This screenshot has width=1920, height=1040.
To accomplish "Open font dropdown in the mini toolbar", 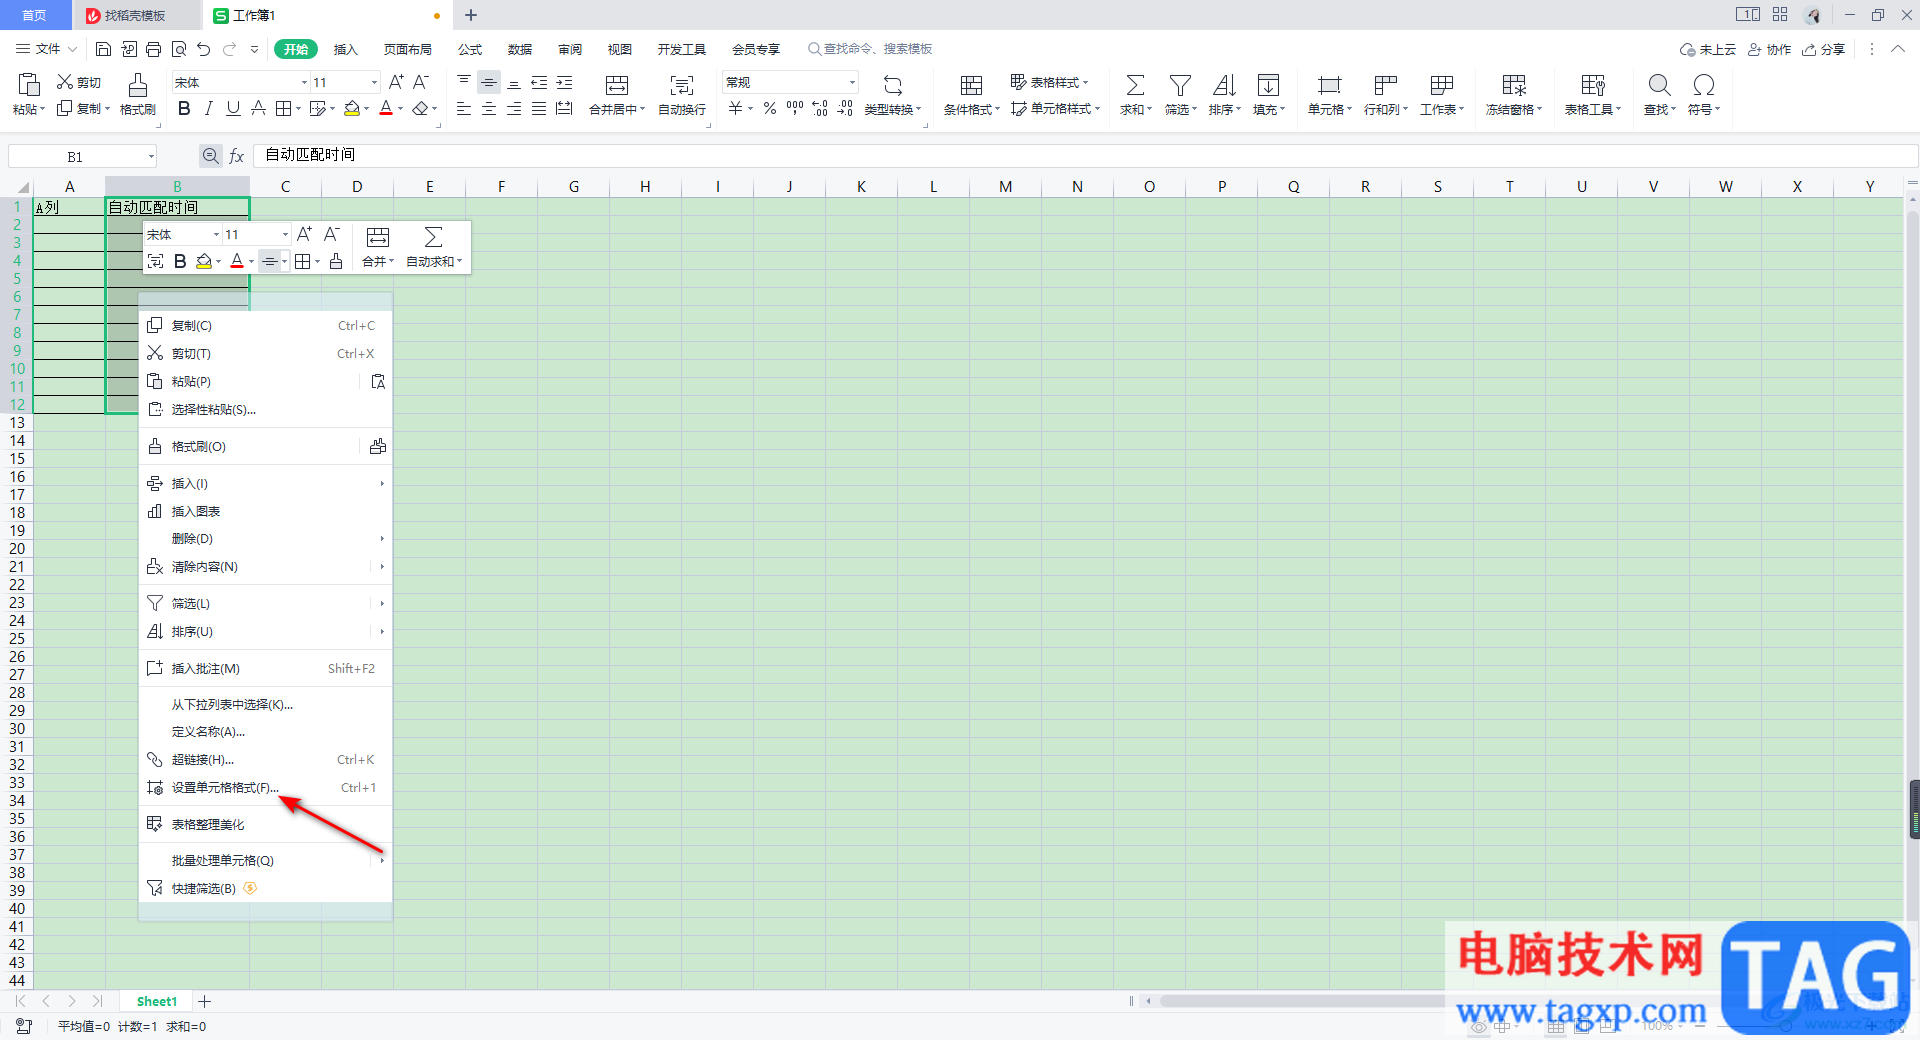I will click(216, 234).
